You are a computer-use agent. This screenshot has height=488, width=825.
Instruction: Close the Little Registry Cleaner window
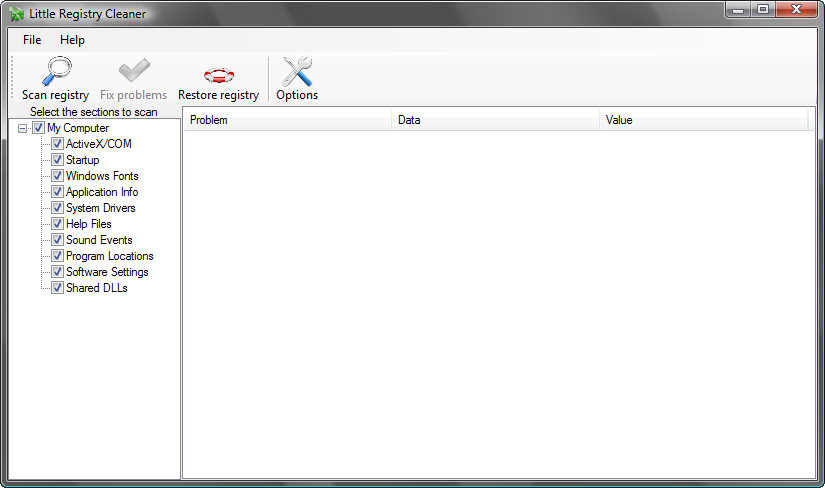(796, 10)
